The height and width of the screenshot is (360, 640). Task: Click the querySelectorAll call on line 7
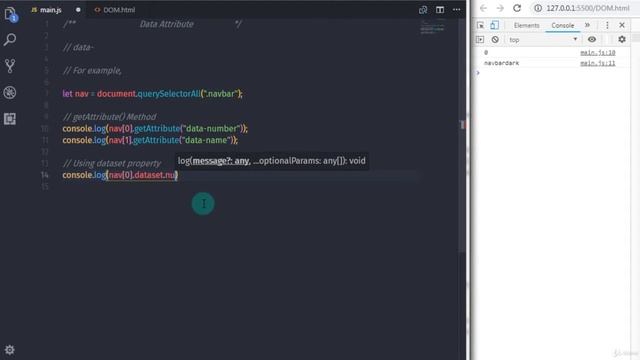[169, 94]
